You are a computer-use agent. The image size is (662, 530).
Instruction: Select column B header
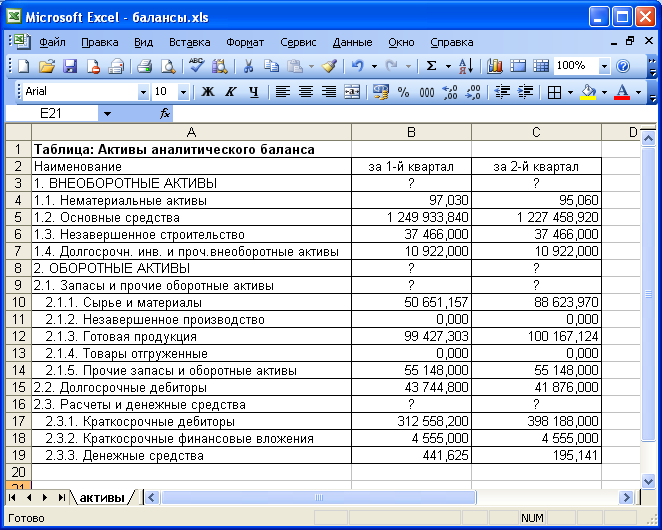coord(411,133)
